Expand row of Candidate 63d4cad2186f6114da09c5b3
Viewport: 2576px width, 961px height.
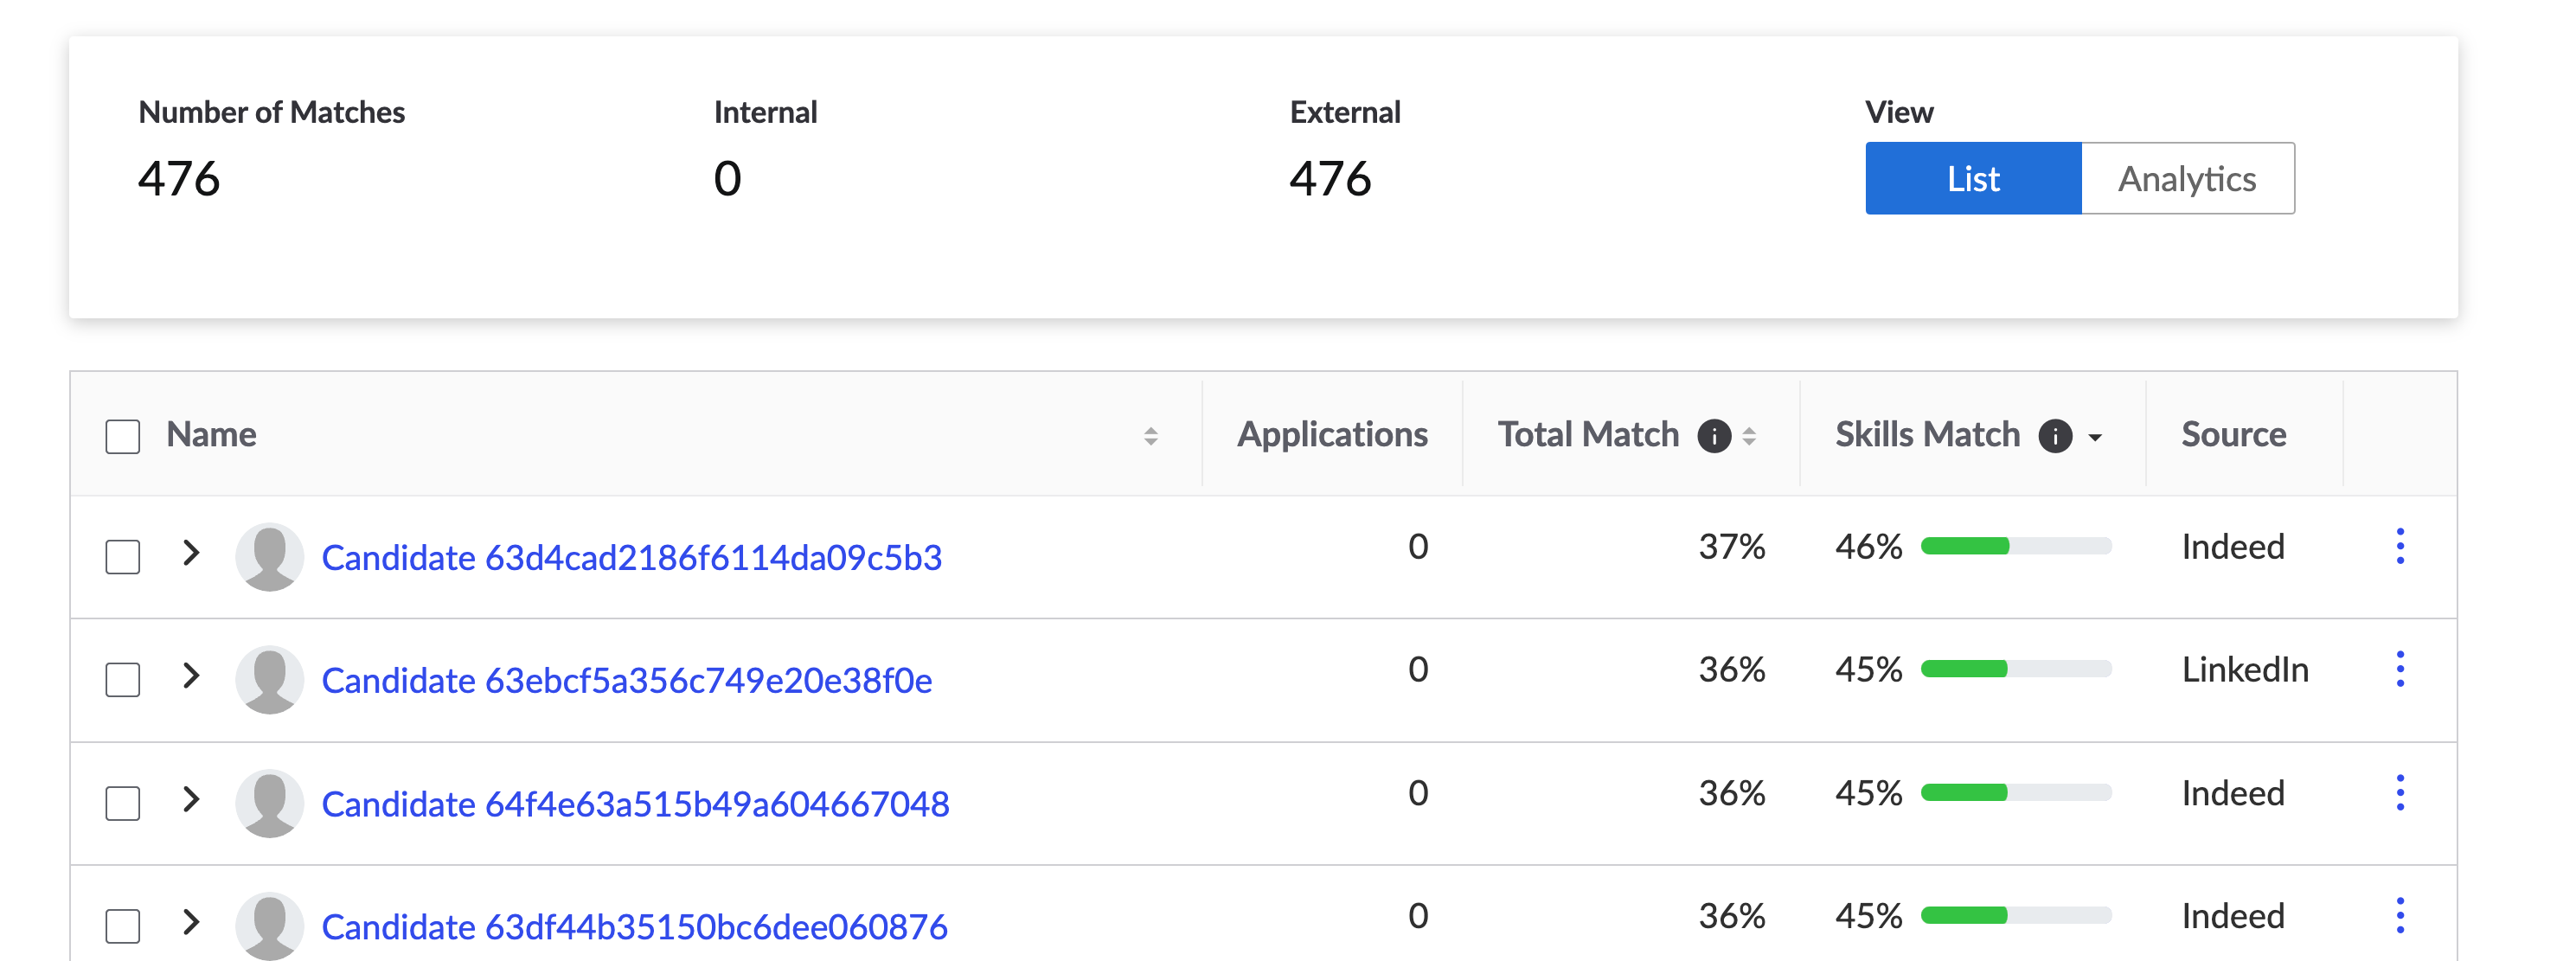pyautogui.click(x=191, y=552)
